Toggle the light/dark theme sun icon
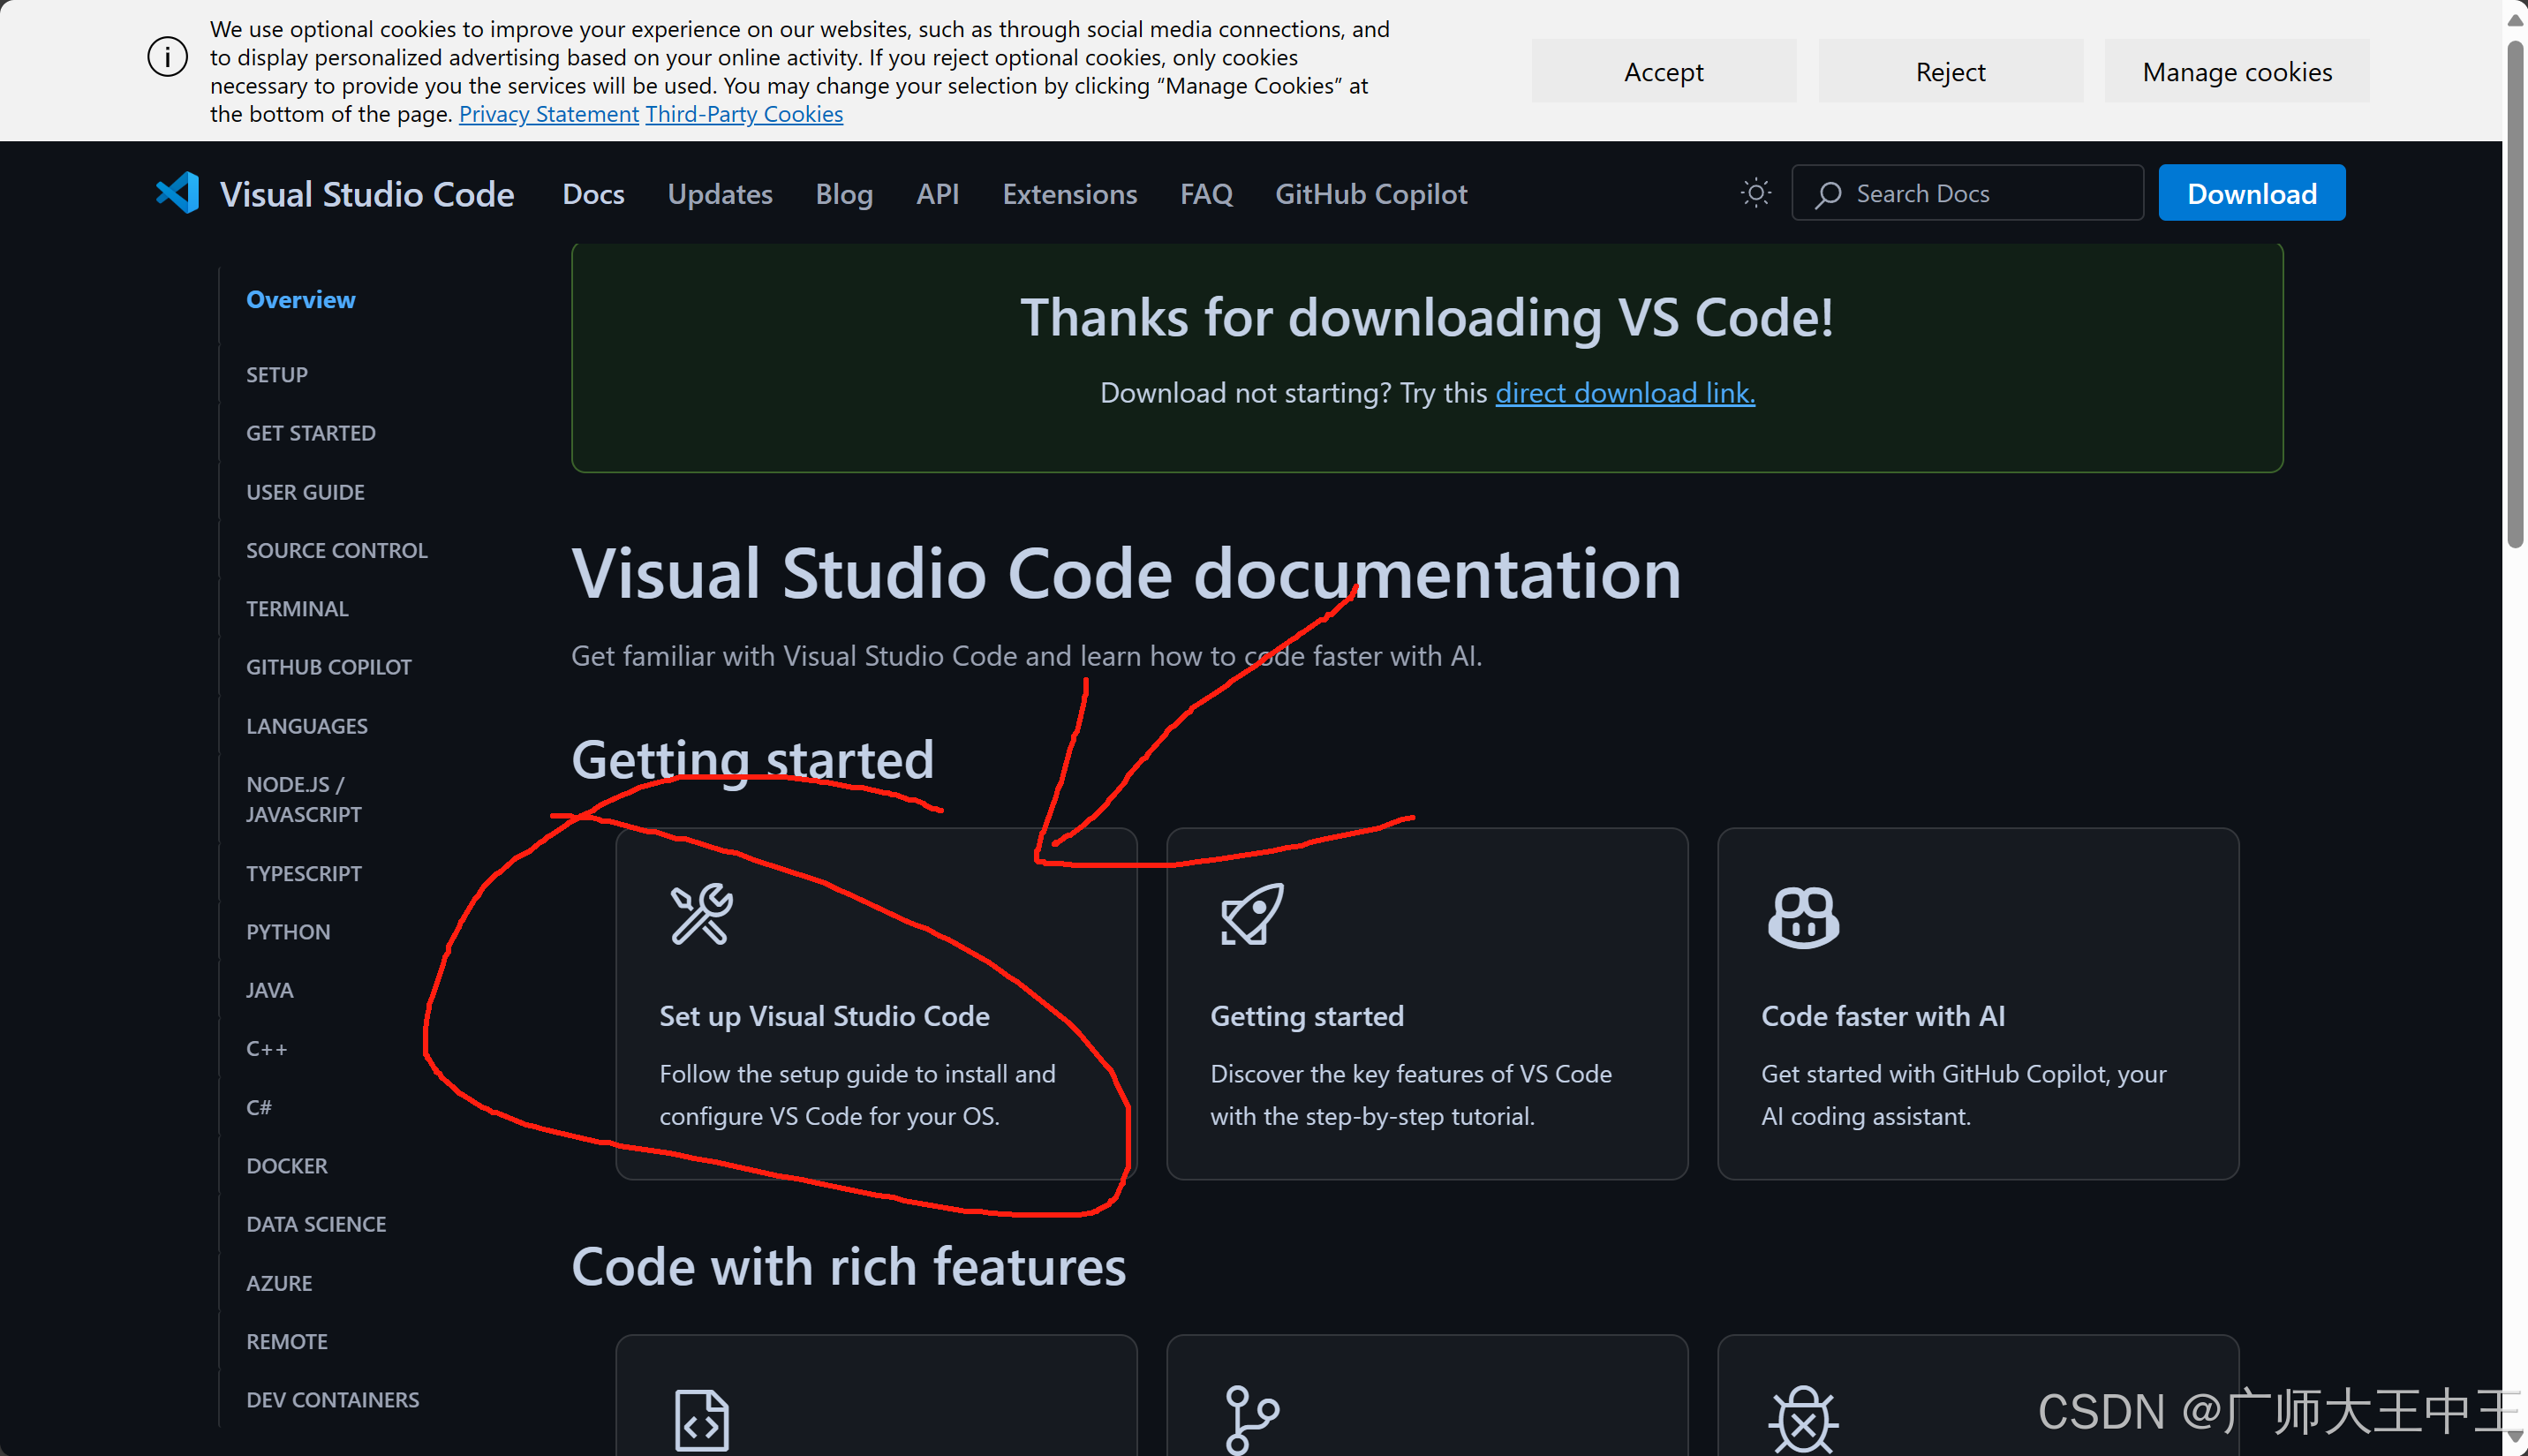The height and width of the screenshot is (1456, 2528). 1755,193
